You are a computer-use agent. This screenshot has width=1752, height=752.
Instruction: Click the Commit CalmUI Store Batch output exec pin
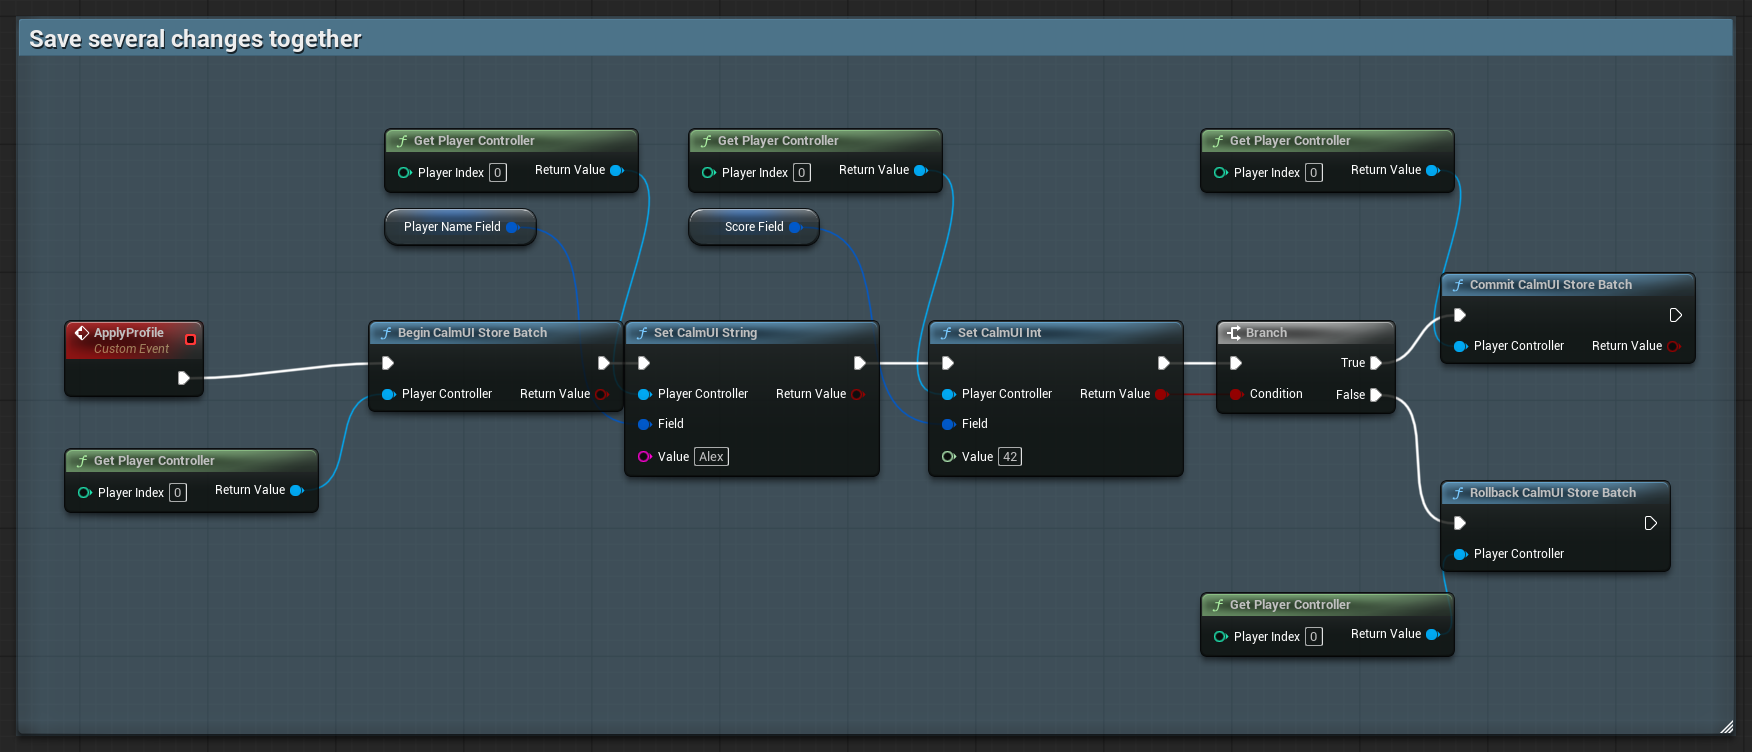point(1676,315)
